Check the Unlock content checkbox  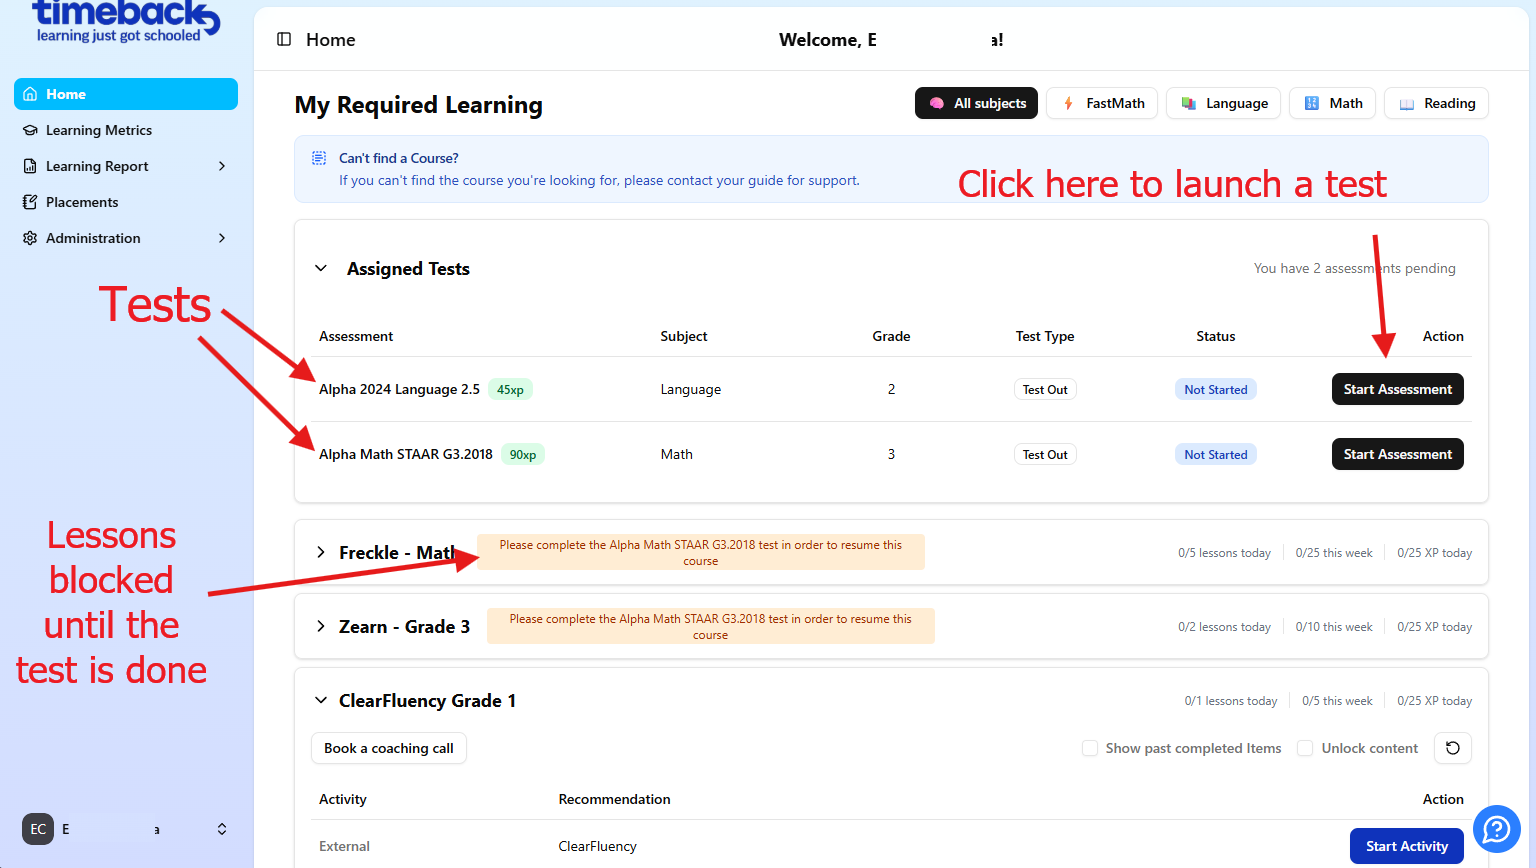pos(1305,748)
